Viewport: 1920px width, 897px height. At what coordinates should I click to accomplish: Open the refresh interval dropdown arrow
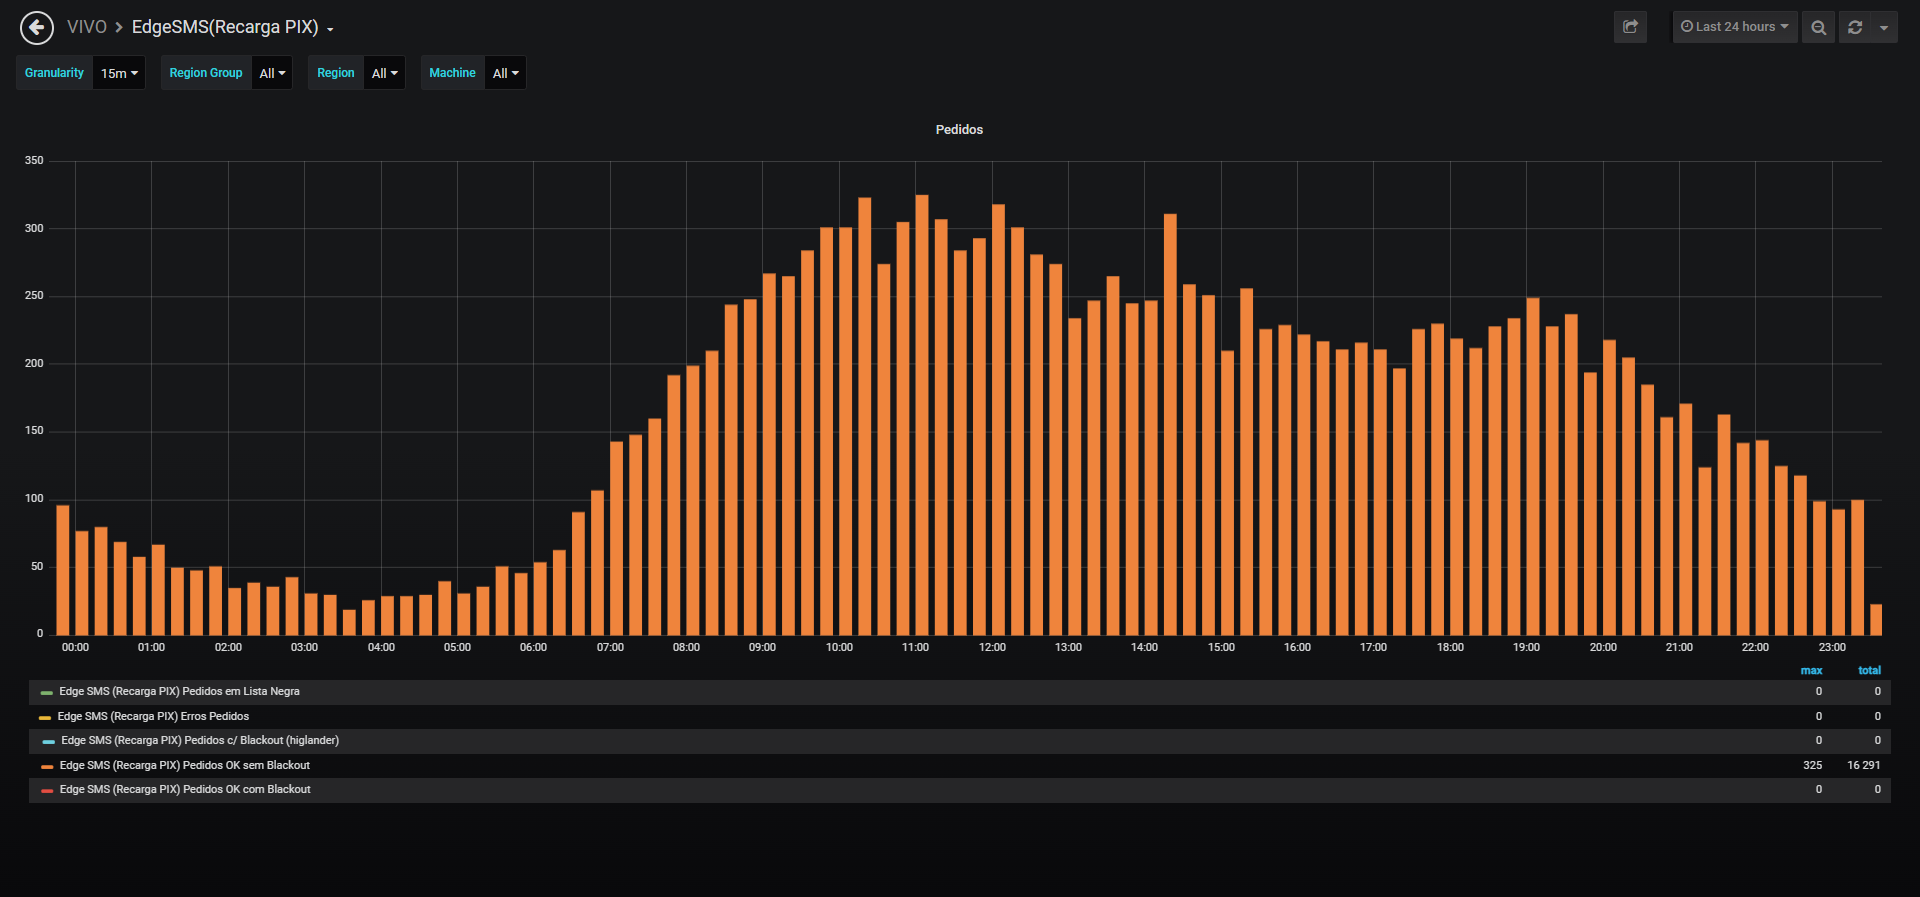tap(1884, 27)
